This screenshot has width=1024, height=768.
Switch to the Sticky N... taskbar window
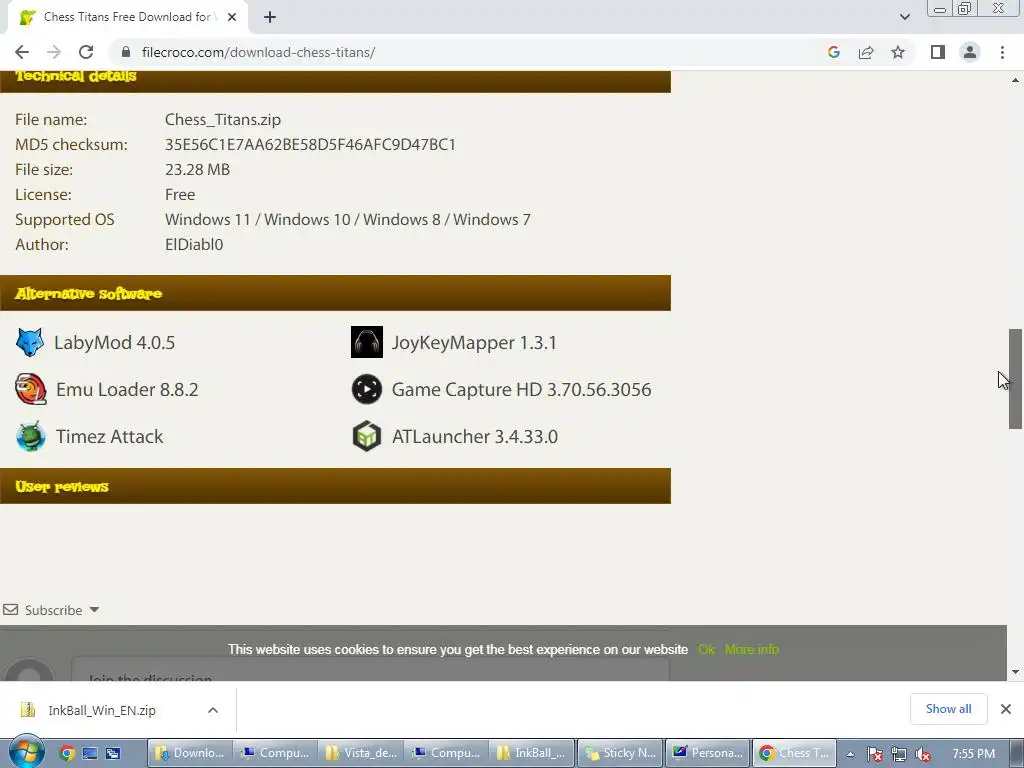(620, 753)
